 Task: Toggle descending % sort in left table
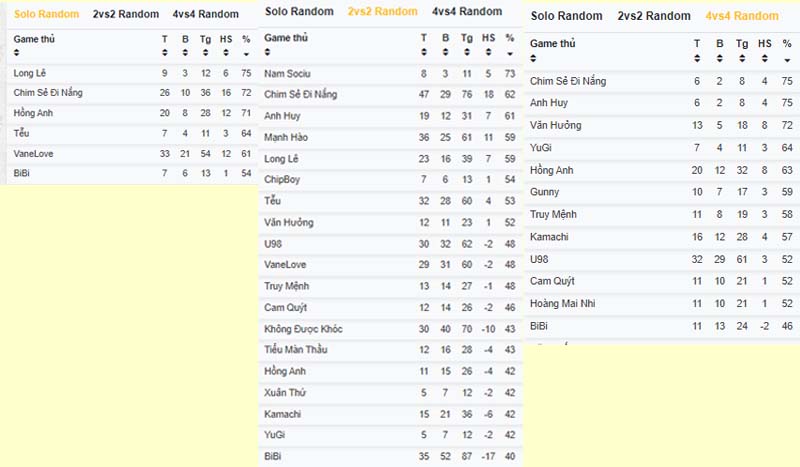click(246, 54)
